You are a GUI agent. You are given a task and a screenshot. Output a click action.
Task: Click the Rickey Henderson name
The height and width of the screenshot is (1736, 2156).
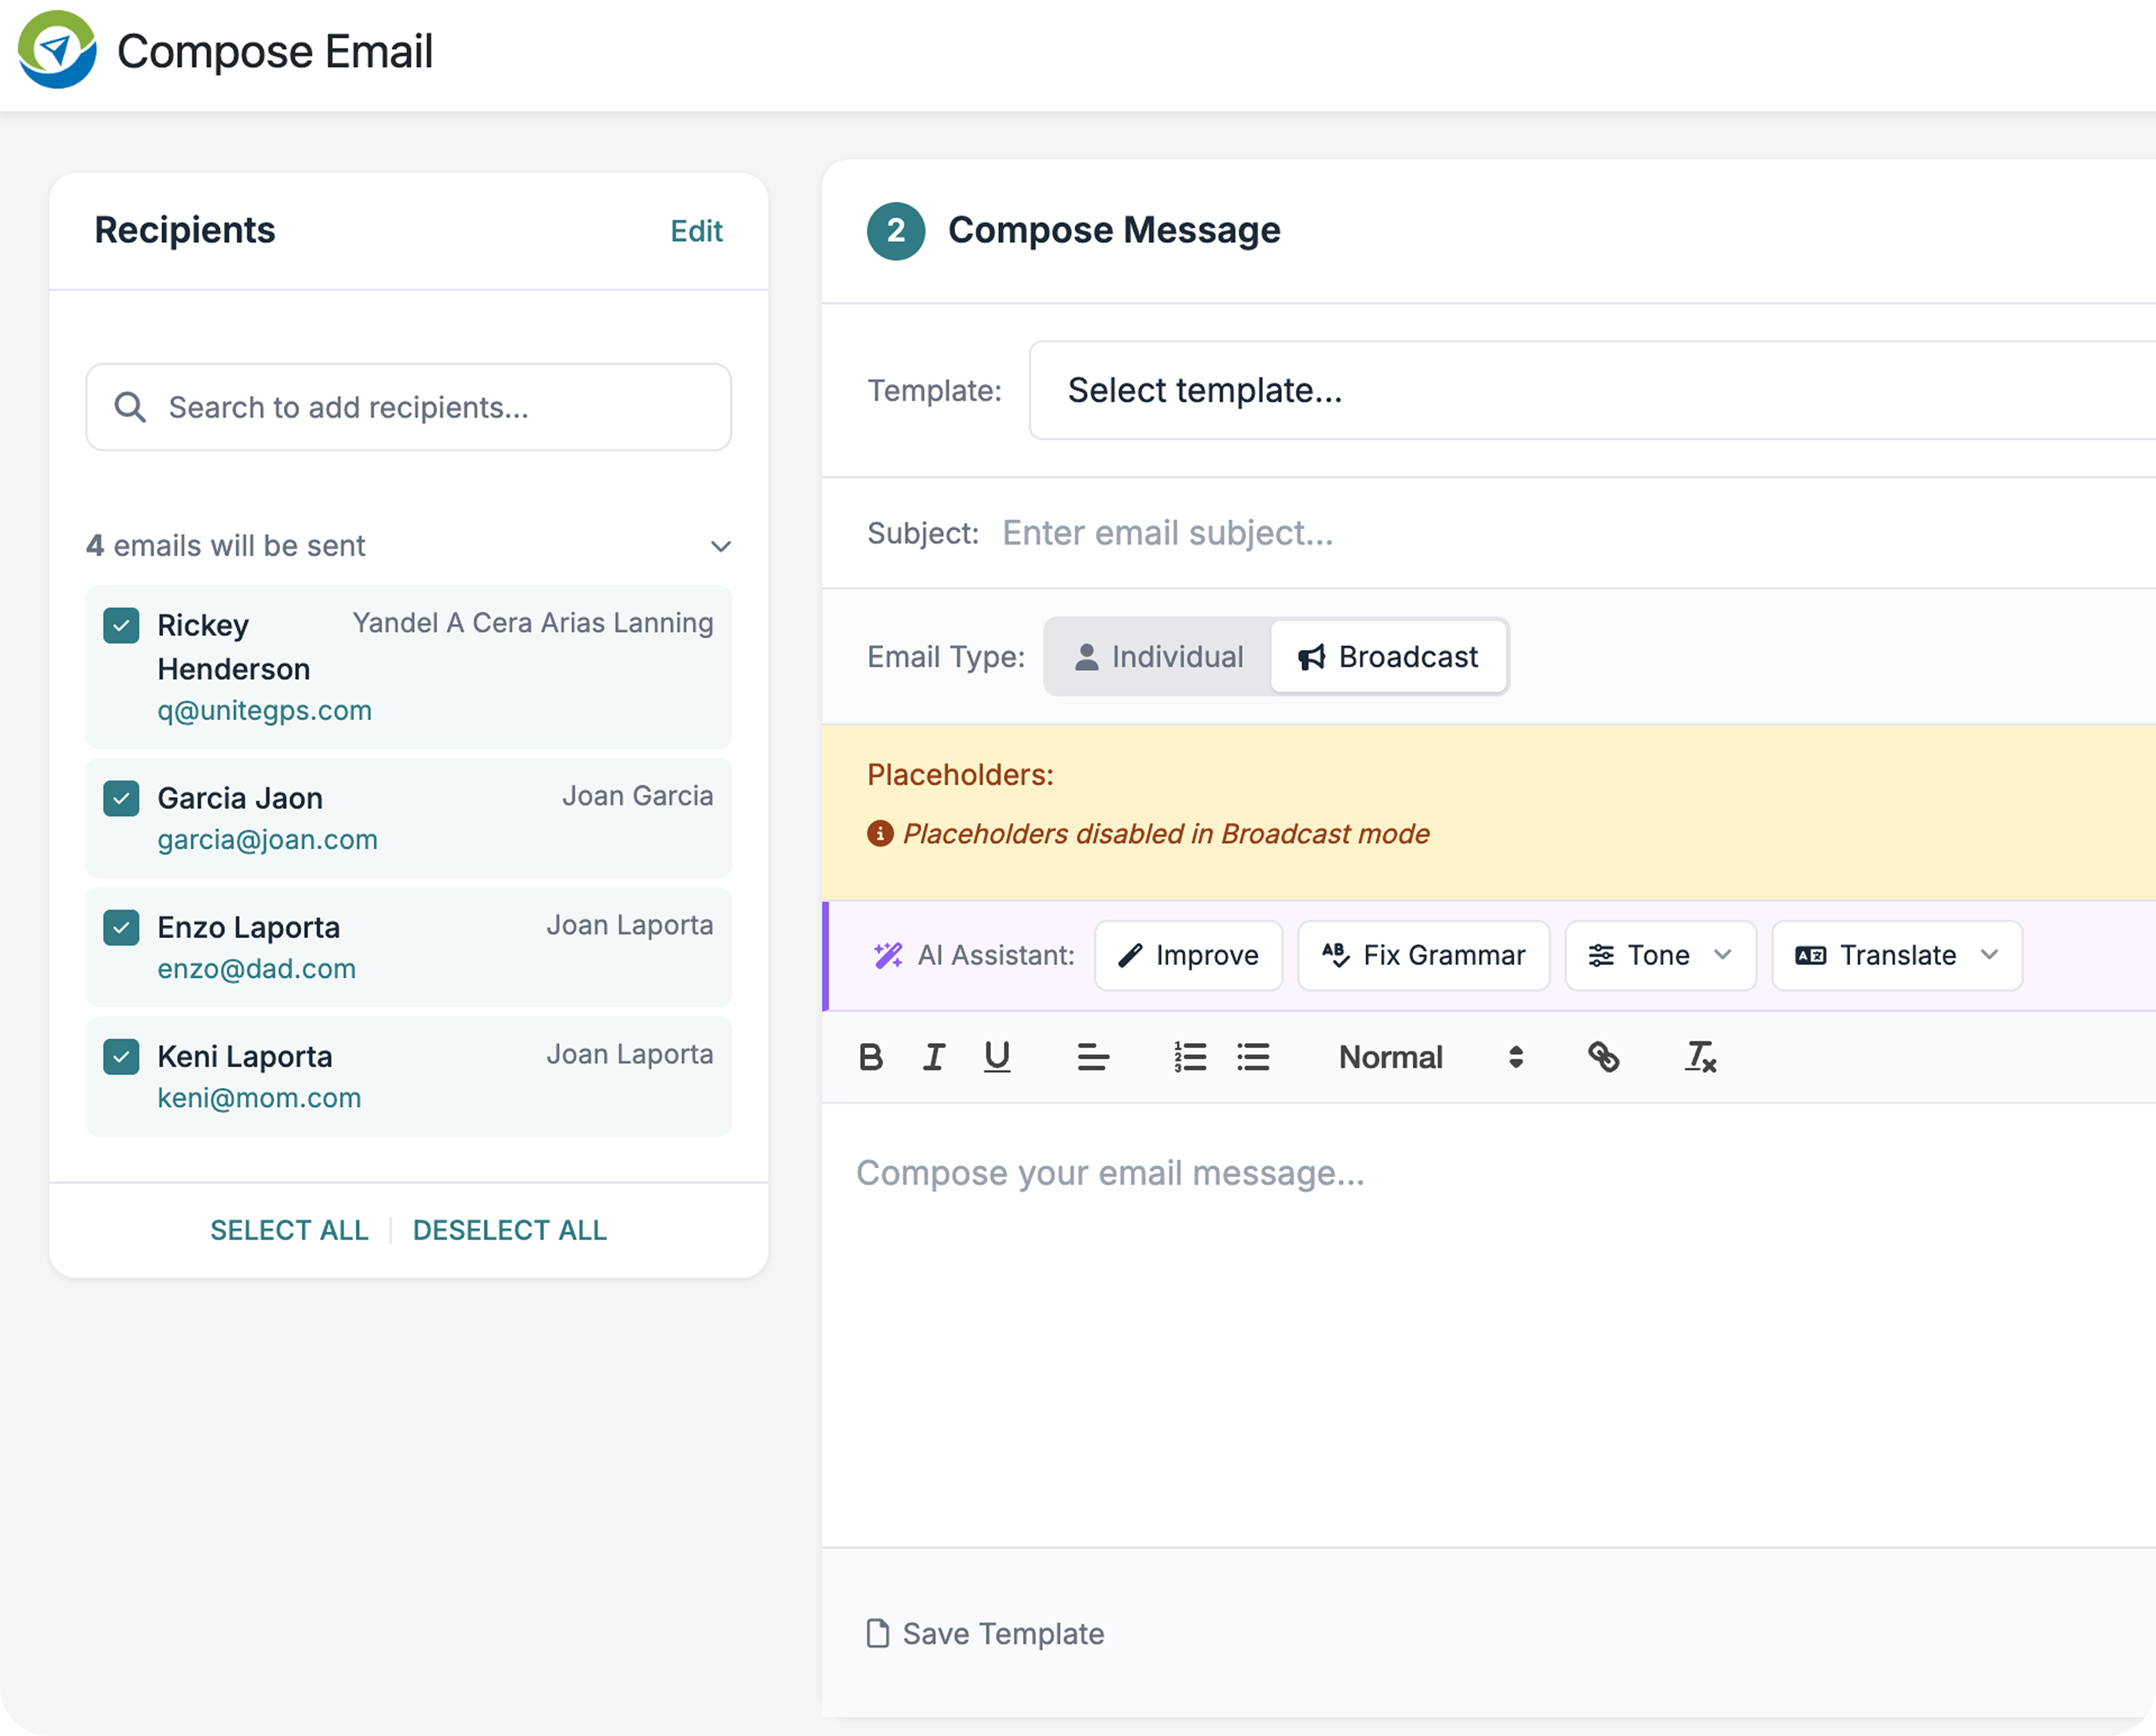click(234, 647)
